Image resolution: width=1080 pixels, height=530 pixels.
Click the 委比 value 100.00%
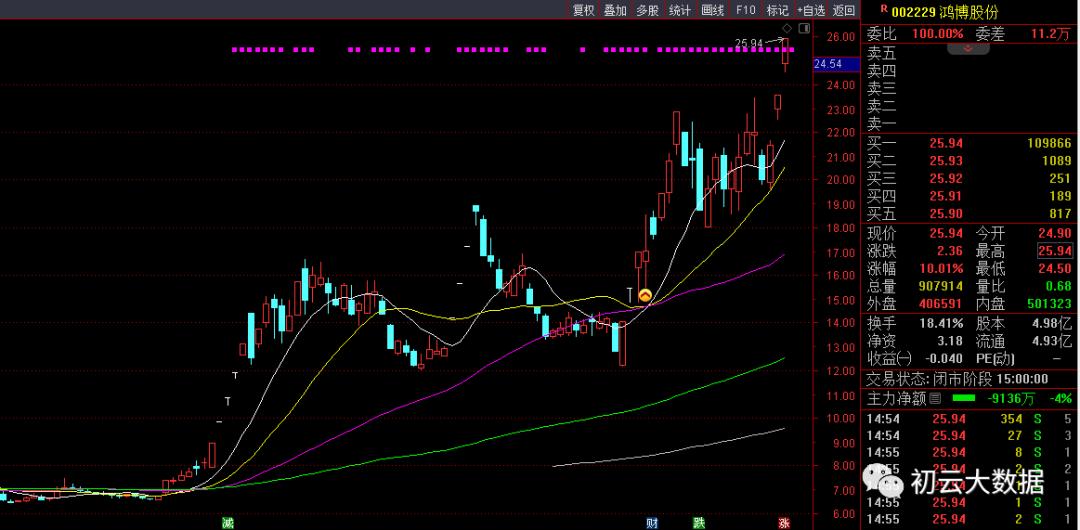[937, 34]
